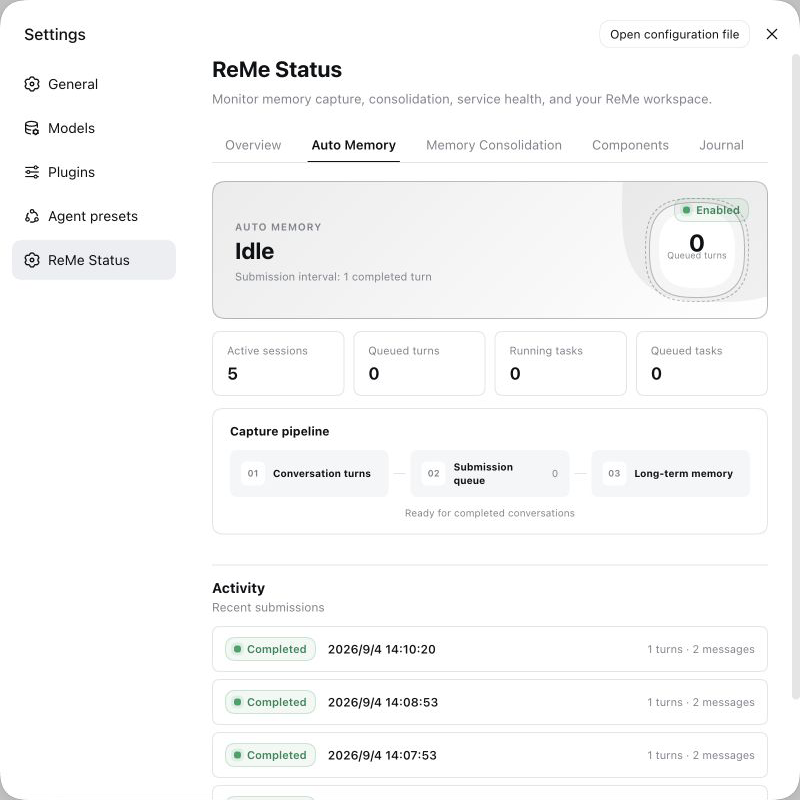Open the Agent presets section

point(94,216)
